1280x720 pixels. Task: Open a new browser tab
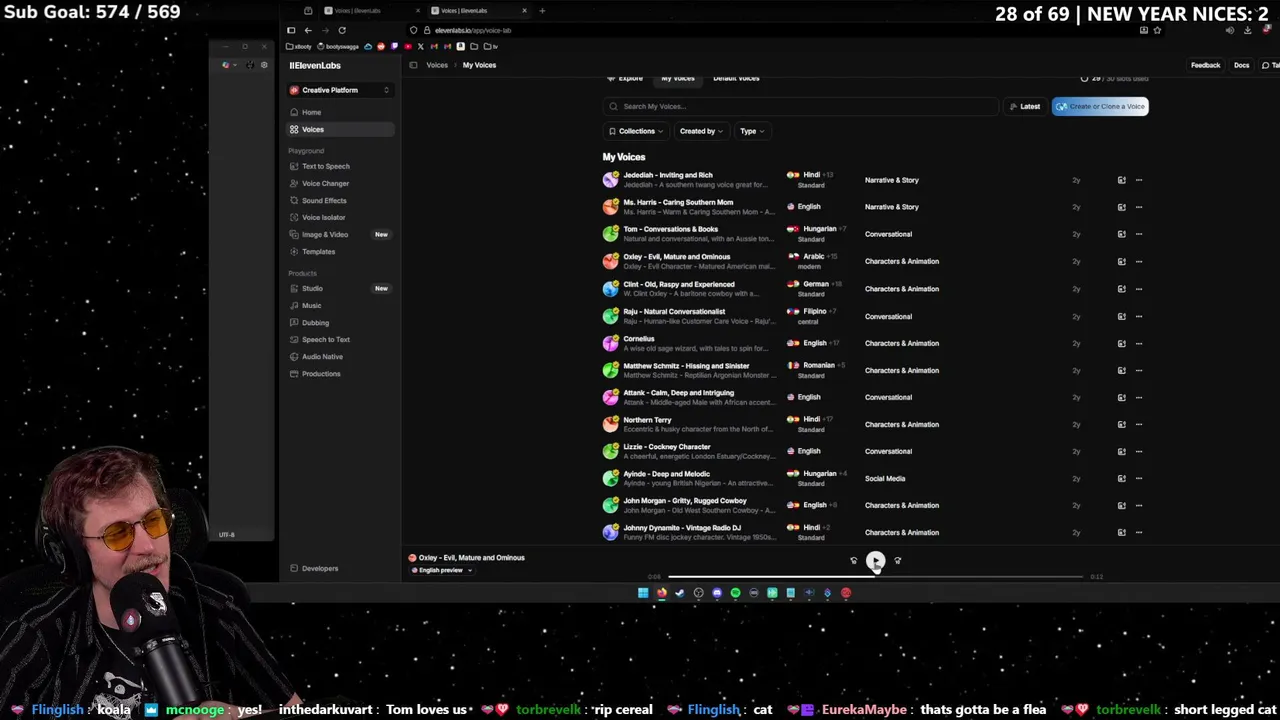coord(542,11)
